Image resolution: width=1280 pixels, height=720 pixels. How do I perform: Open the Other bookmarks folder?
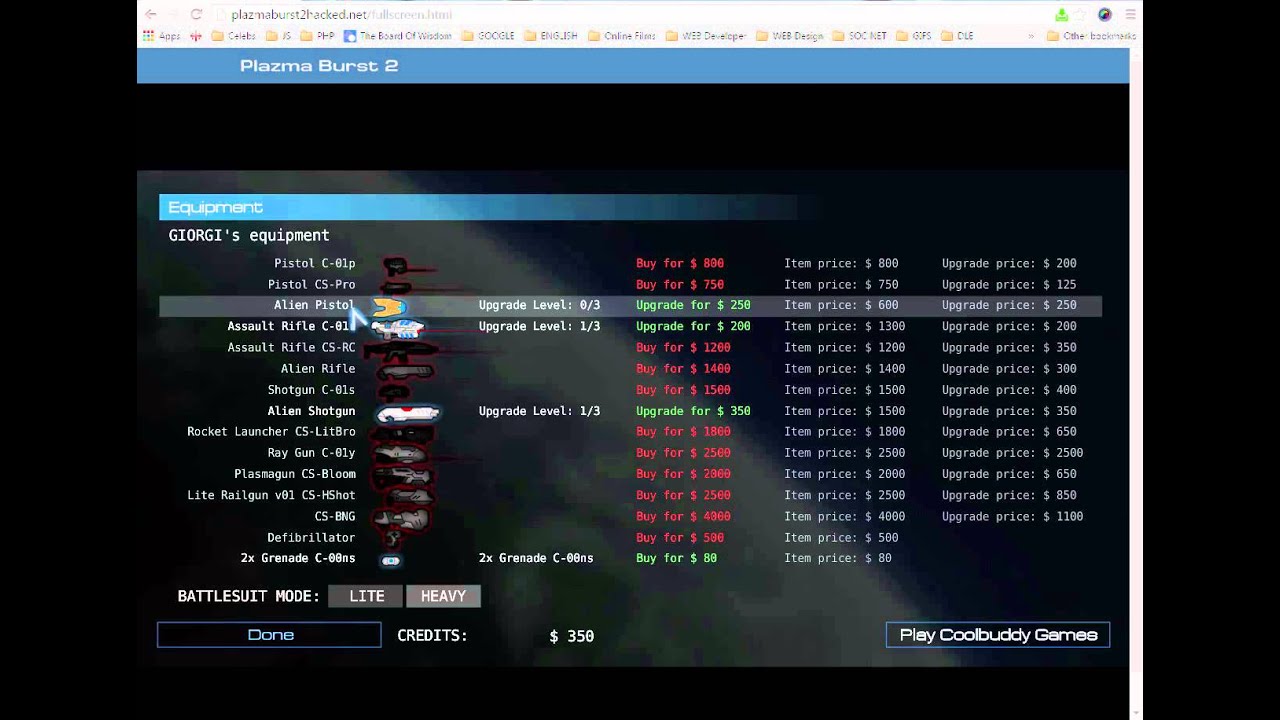[1091, 36]
